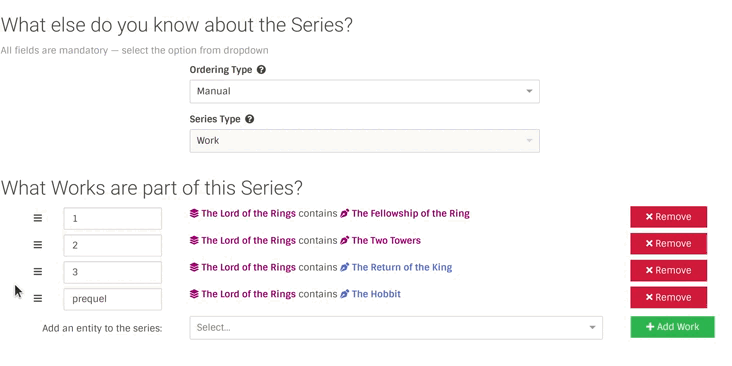The image size is (732, 366).
Task: Open the Series Type dropdown showing Work
Action: pyautogui.click(x=365, y=141)
